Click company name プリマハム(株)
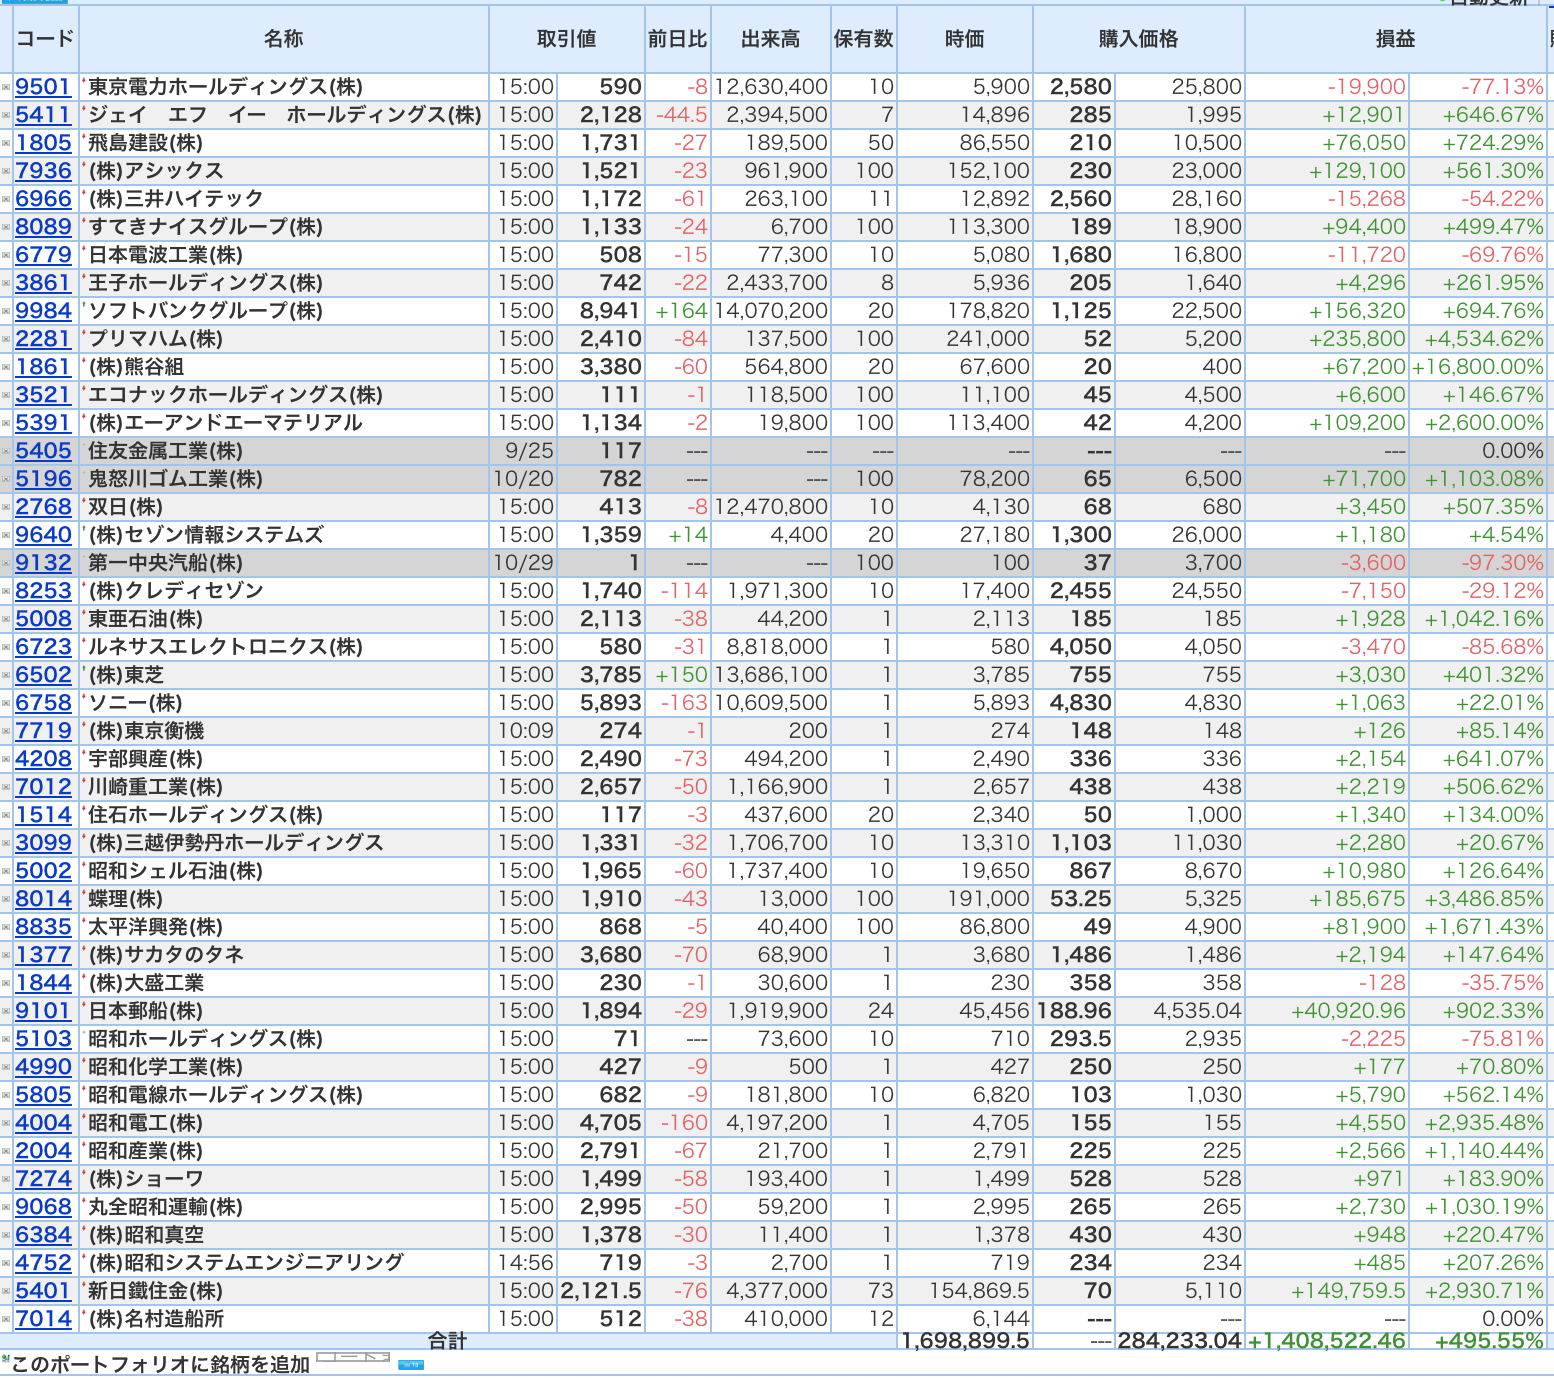1554x1378 pixels. (155, 339)
